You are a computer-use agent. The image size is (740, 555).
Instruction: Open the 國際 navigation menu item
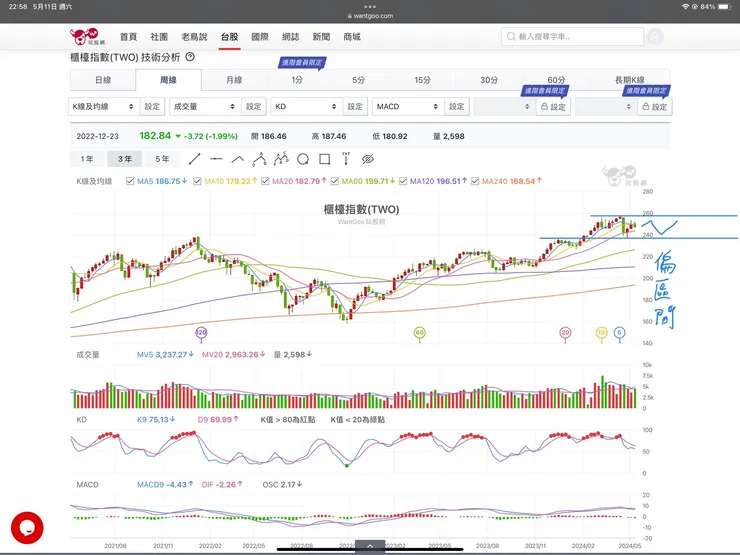[x=260, y=37]
